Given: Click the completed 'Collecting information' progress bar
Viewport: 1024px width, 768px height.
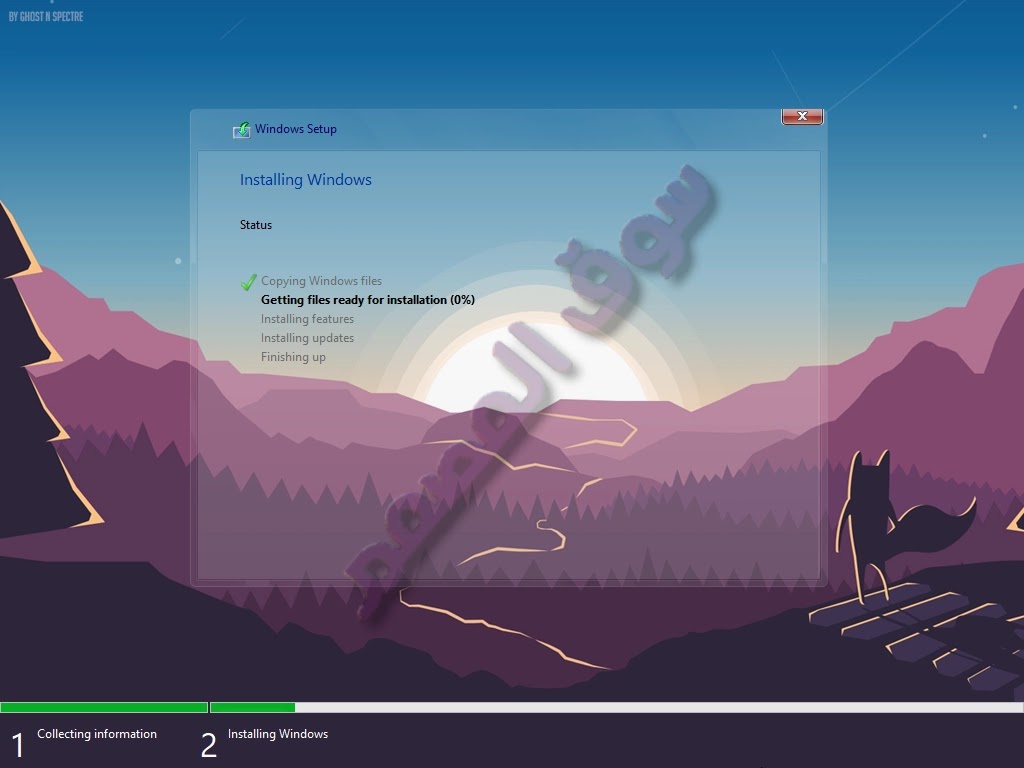Looking at the screenshot, I should (x=104, y=707).
